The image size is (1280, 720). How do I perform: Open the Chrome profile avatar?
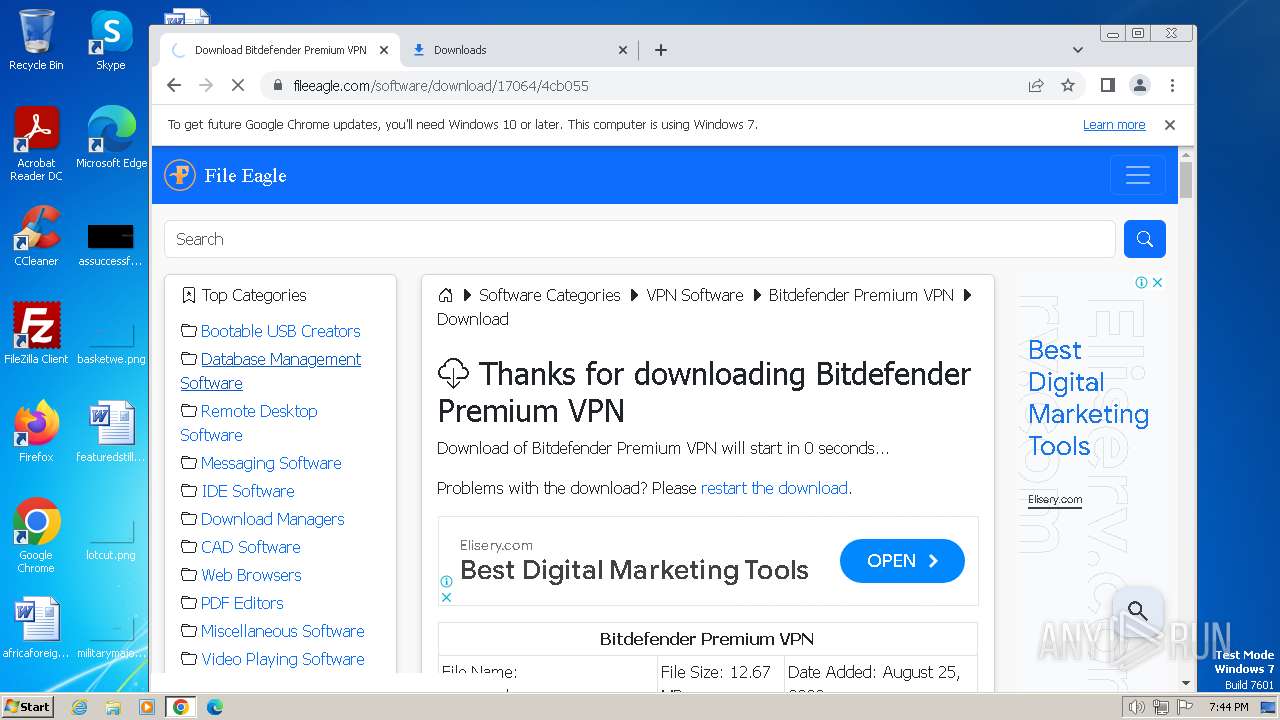pos(1139,86)
